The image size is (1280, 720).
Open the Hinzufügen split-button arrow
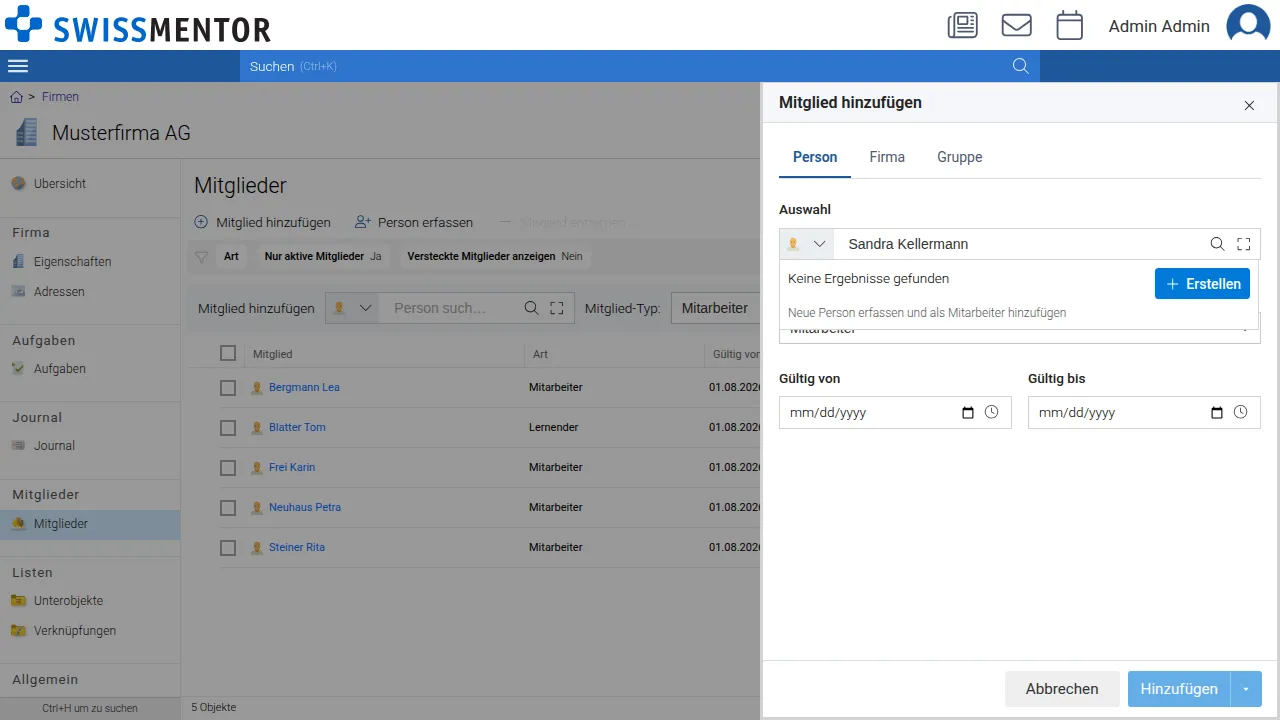pyautogui.click(x=1246, y=689)
